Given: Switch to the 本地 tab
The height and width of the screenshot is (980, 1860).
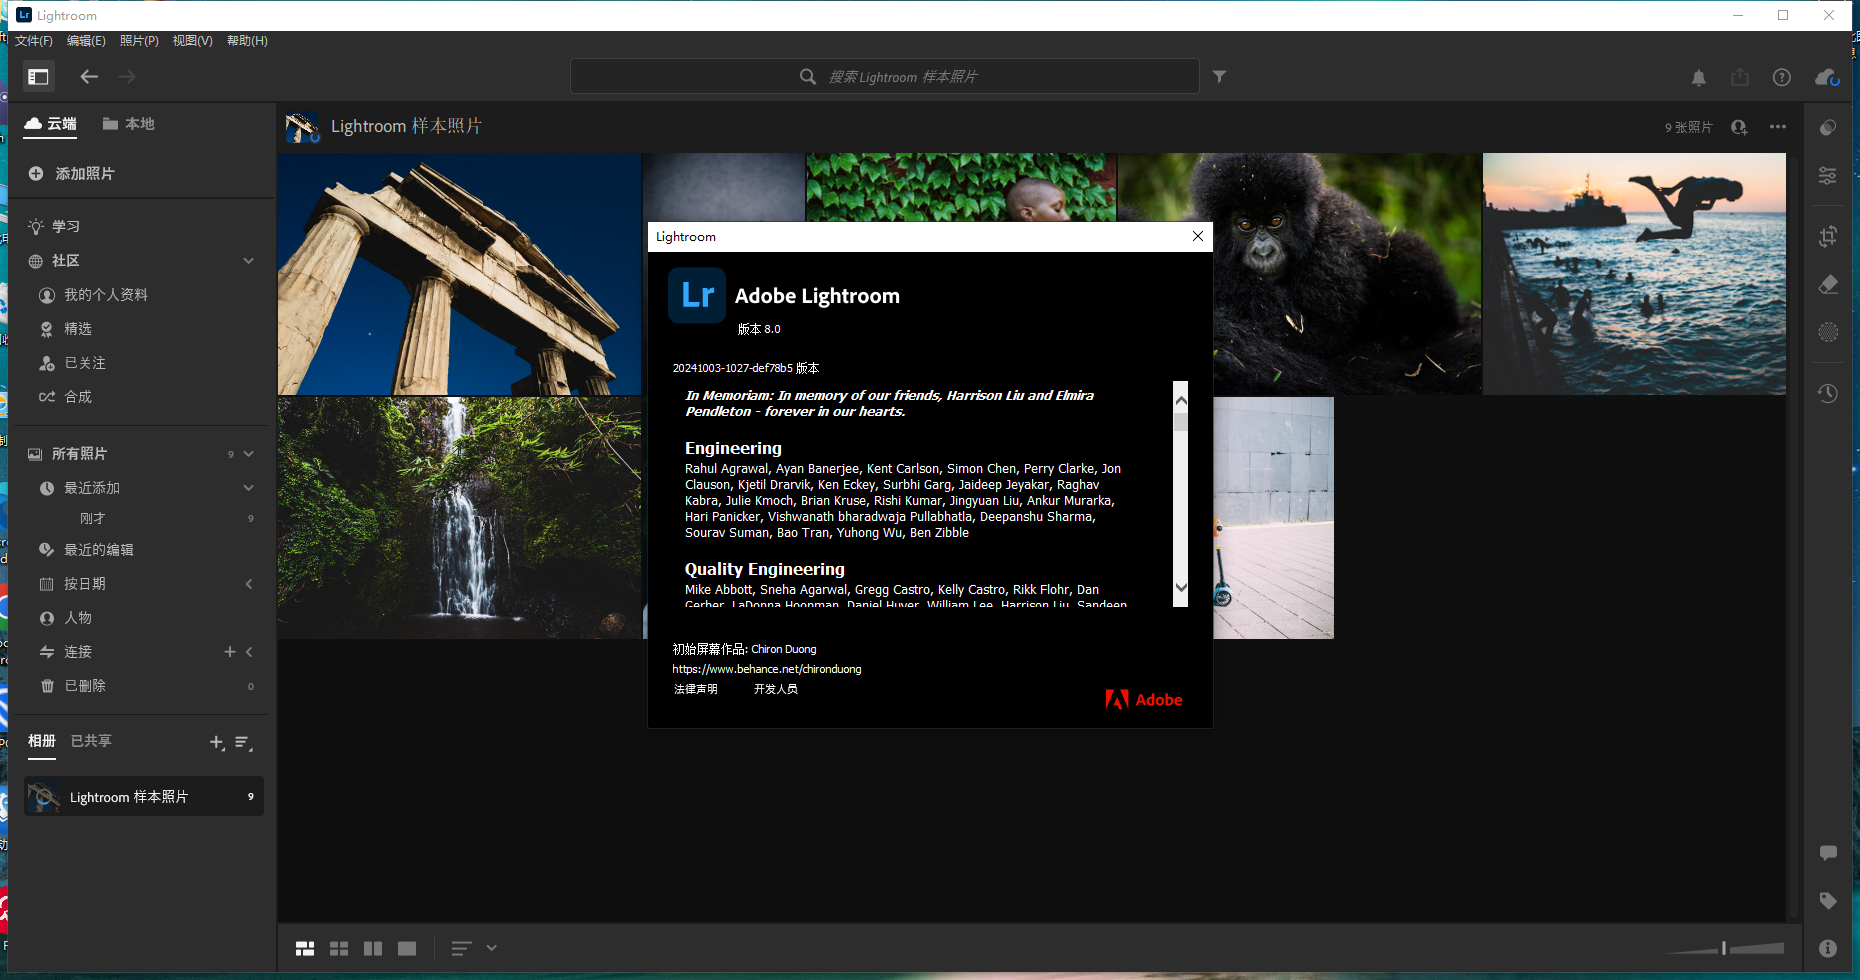Looking at the screenshot, I should point(129,123).
